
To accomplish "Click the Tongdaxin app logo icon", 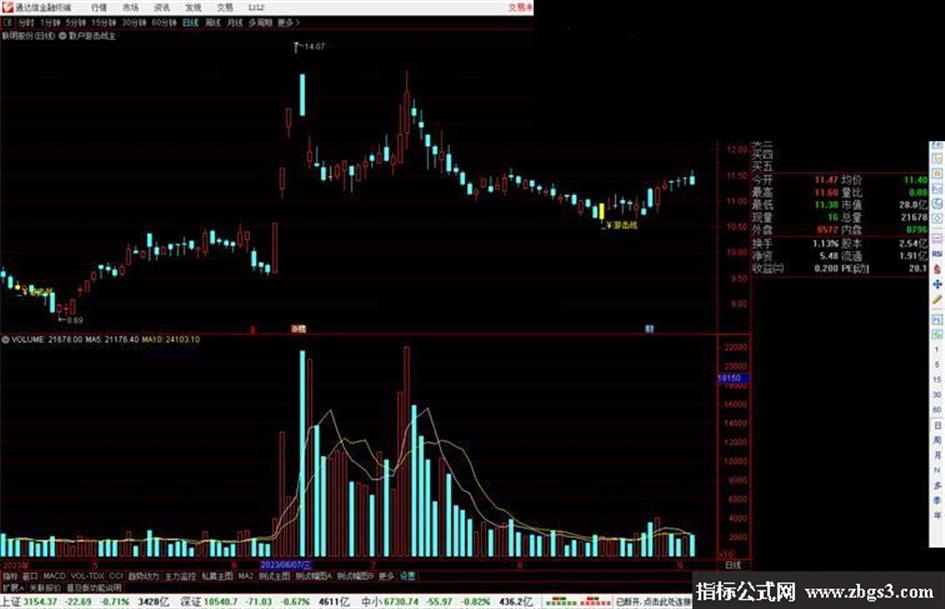I will [x=8, y=7].
